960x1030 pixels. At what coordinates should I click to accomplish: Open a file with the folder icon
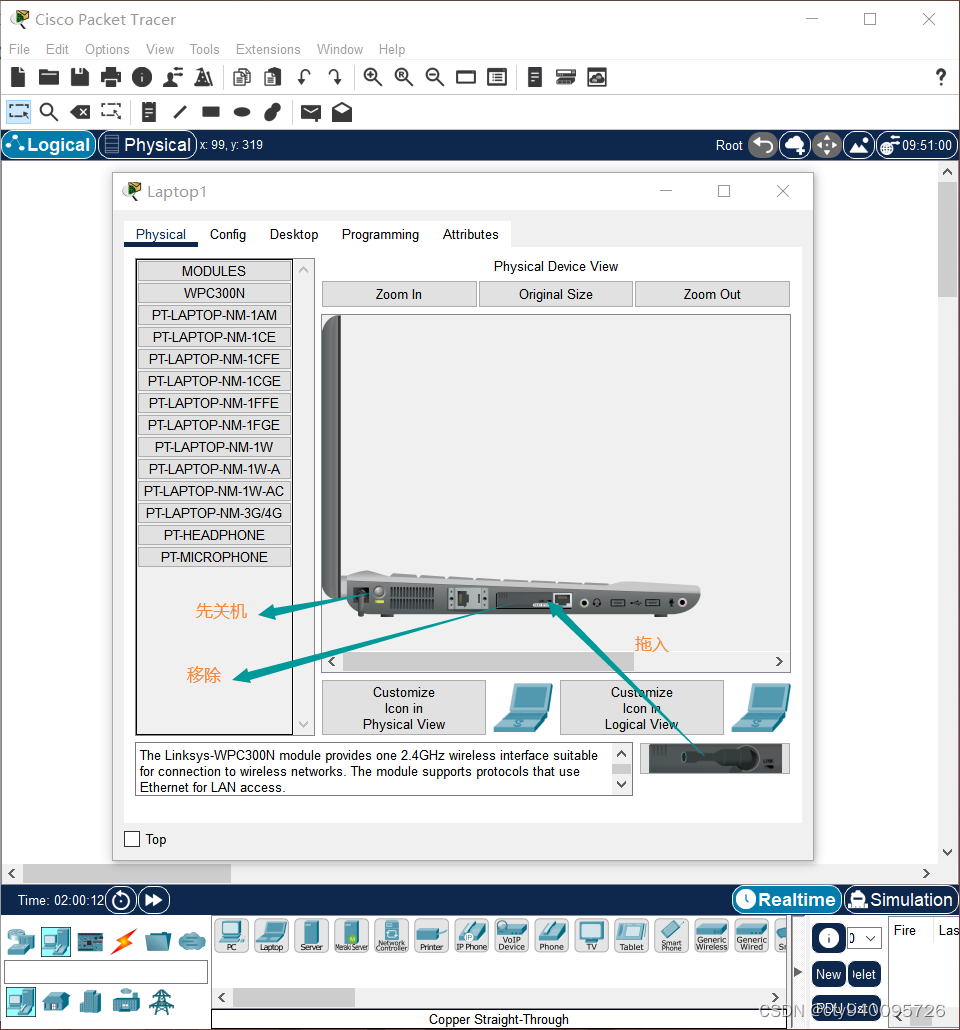[49, 78]
